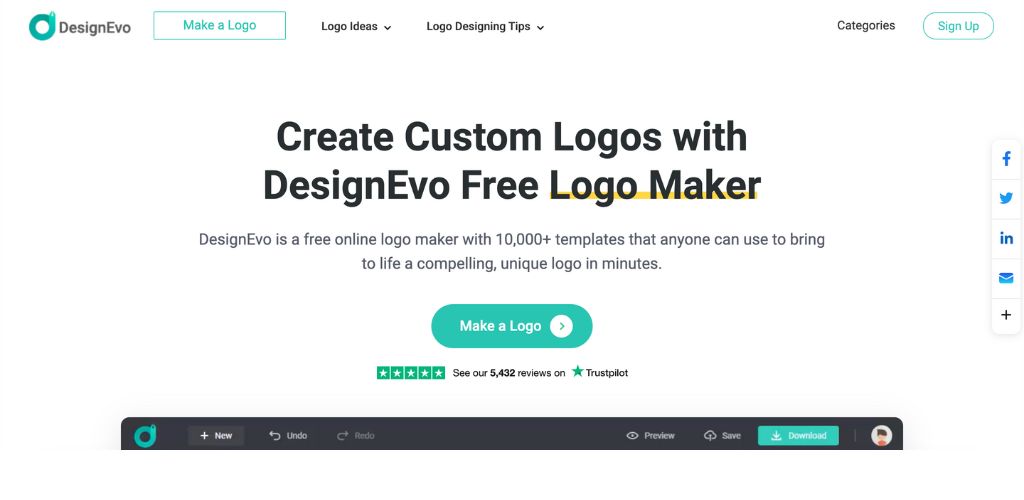Share page via Twitter icon

(x=1006, y=198)
